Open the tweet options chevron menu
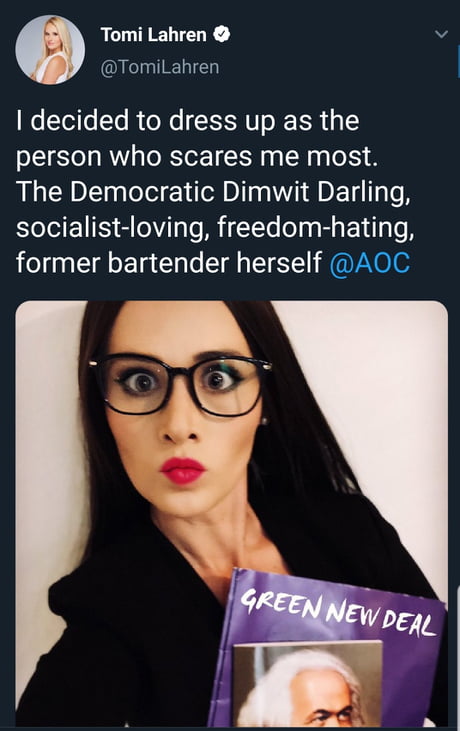This screenshot has width=460, height=731. click(441, 34)
